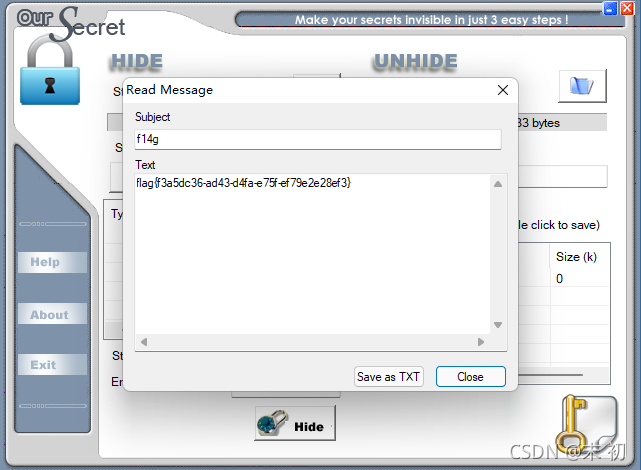Click the Save as TXT button

pyautogui.click(x=388, y=376)
